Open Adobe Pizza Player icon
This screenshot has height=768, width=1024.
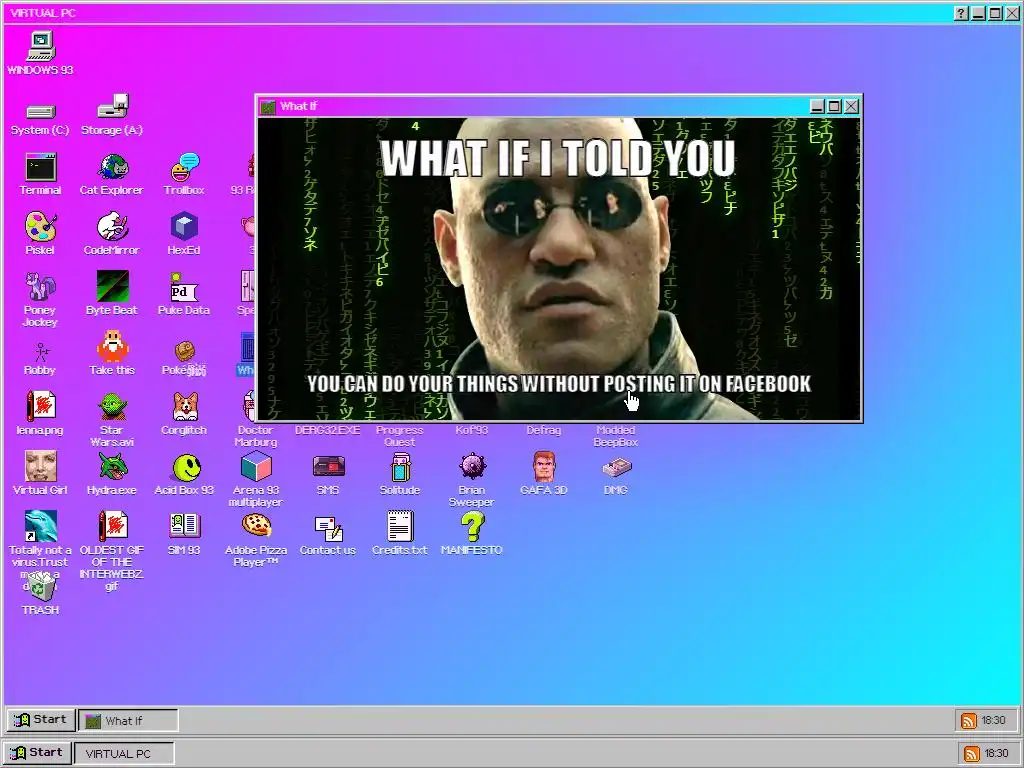pos(256,525)
